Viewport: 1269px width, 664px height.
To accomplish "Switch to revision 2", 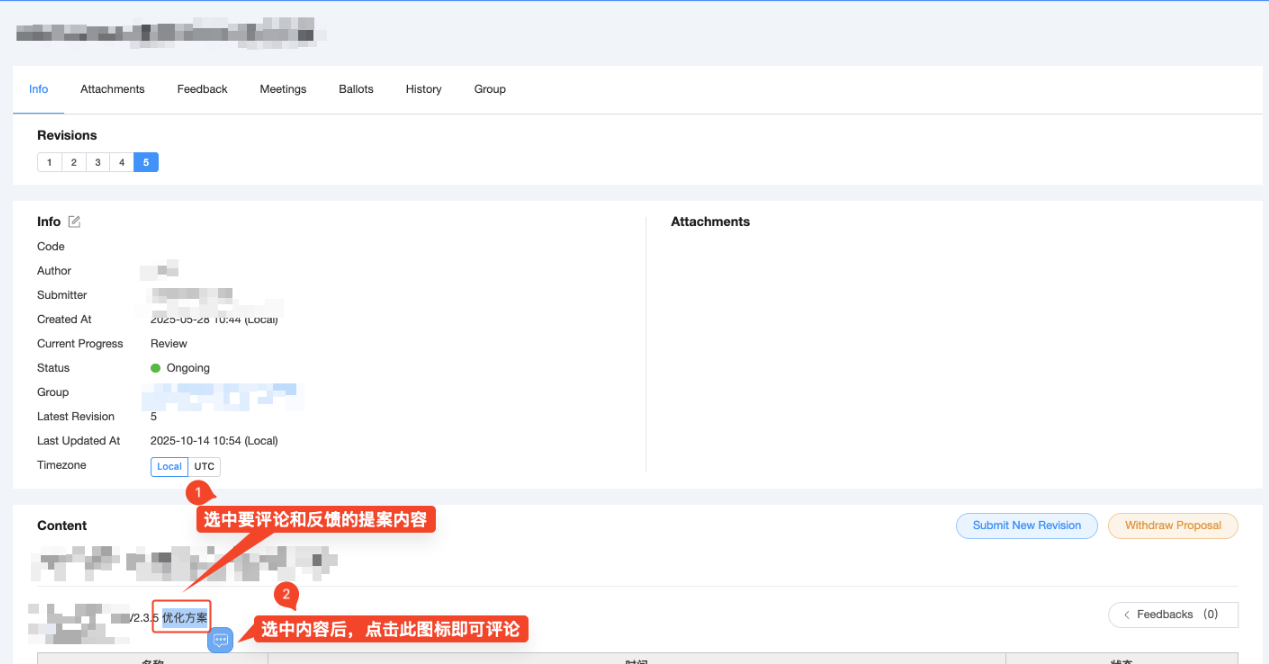I will tap(73, 162).
